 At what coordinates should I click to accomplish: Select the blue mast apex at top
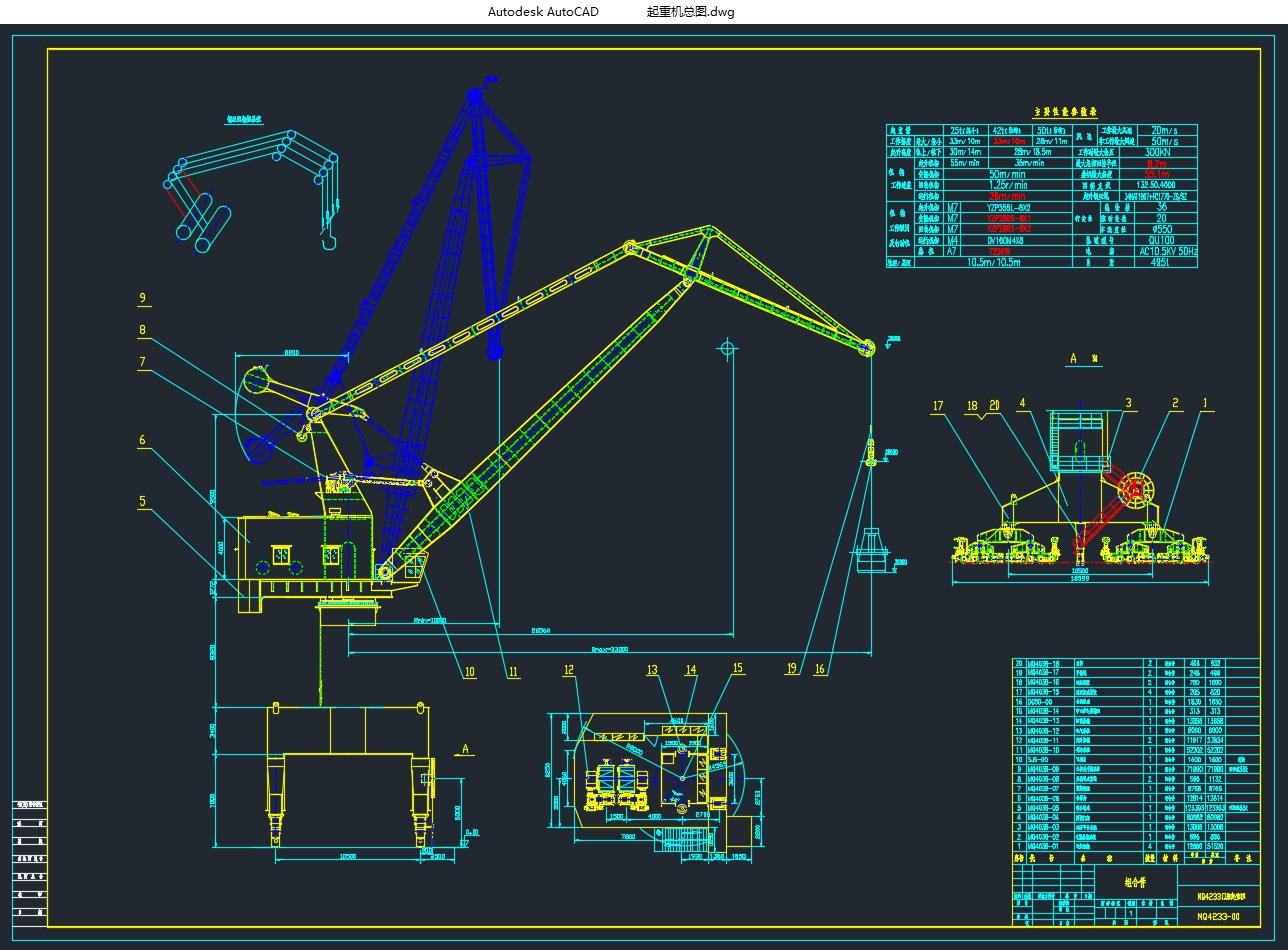(474, 95)
